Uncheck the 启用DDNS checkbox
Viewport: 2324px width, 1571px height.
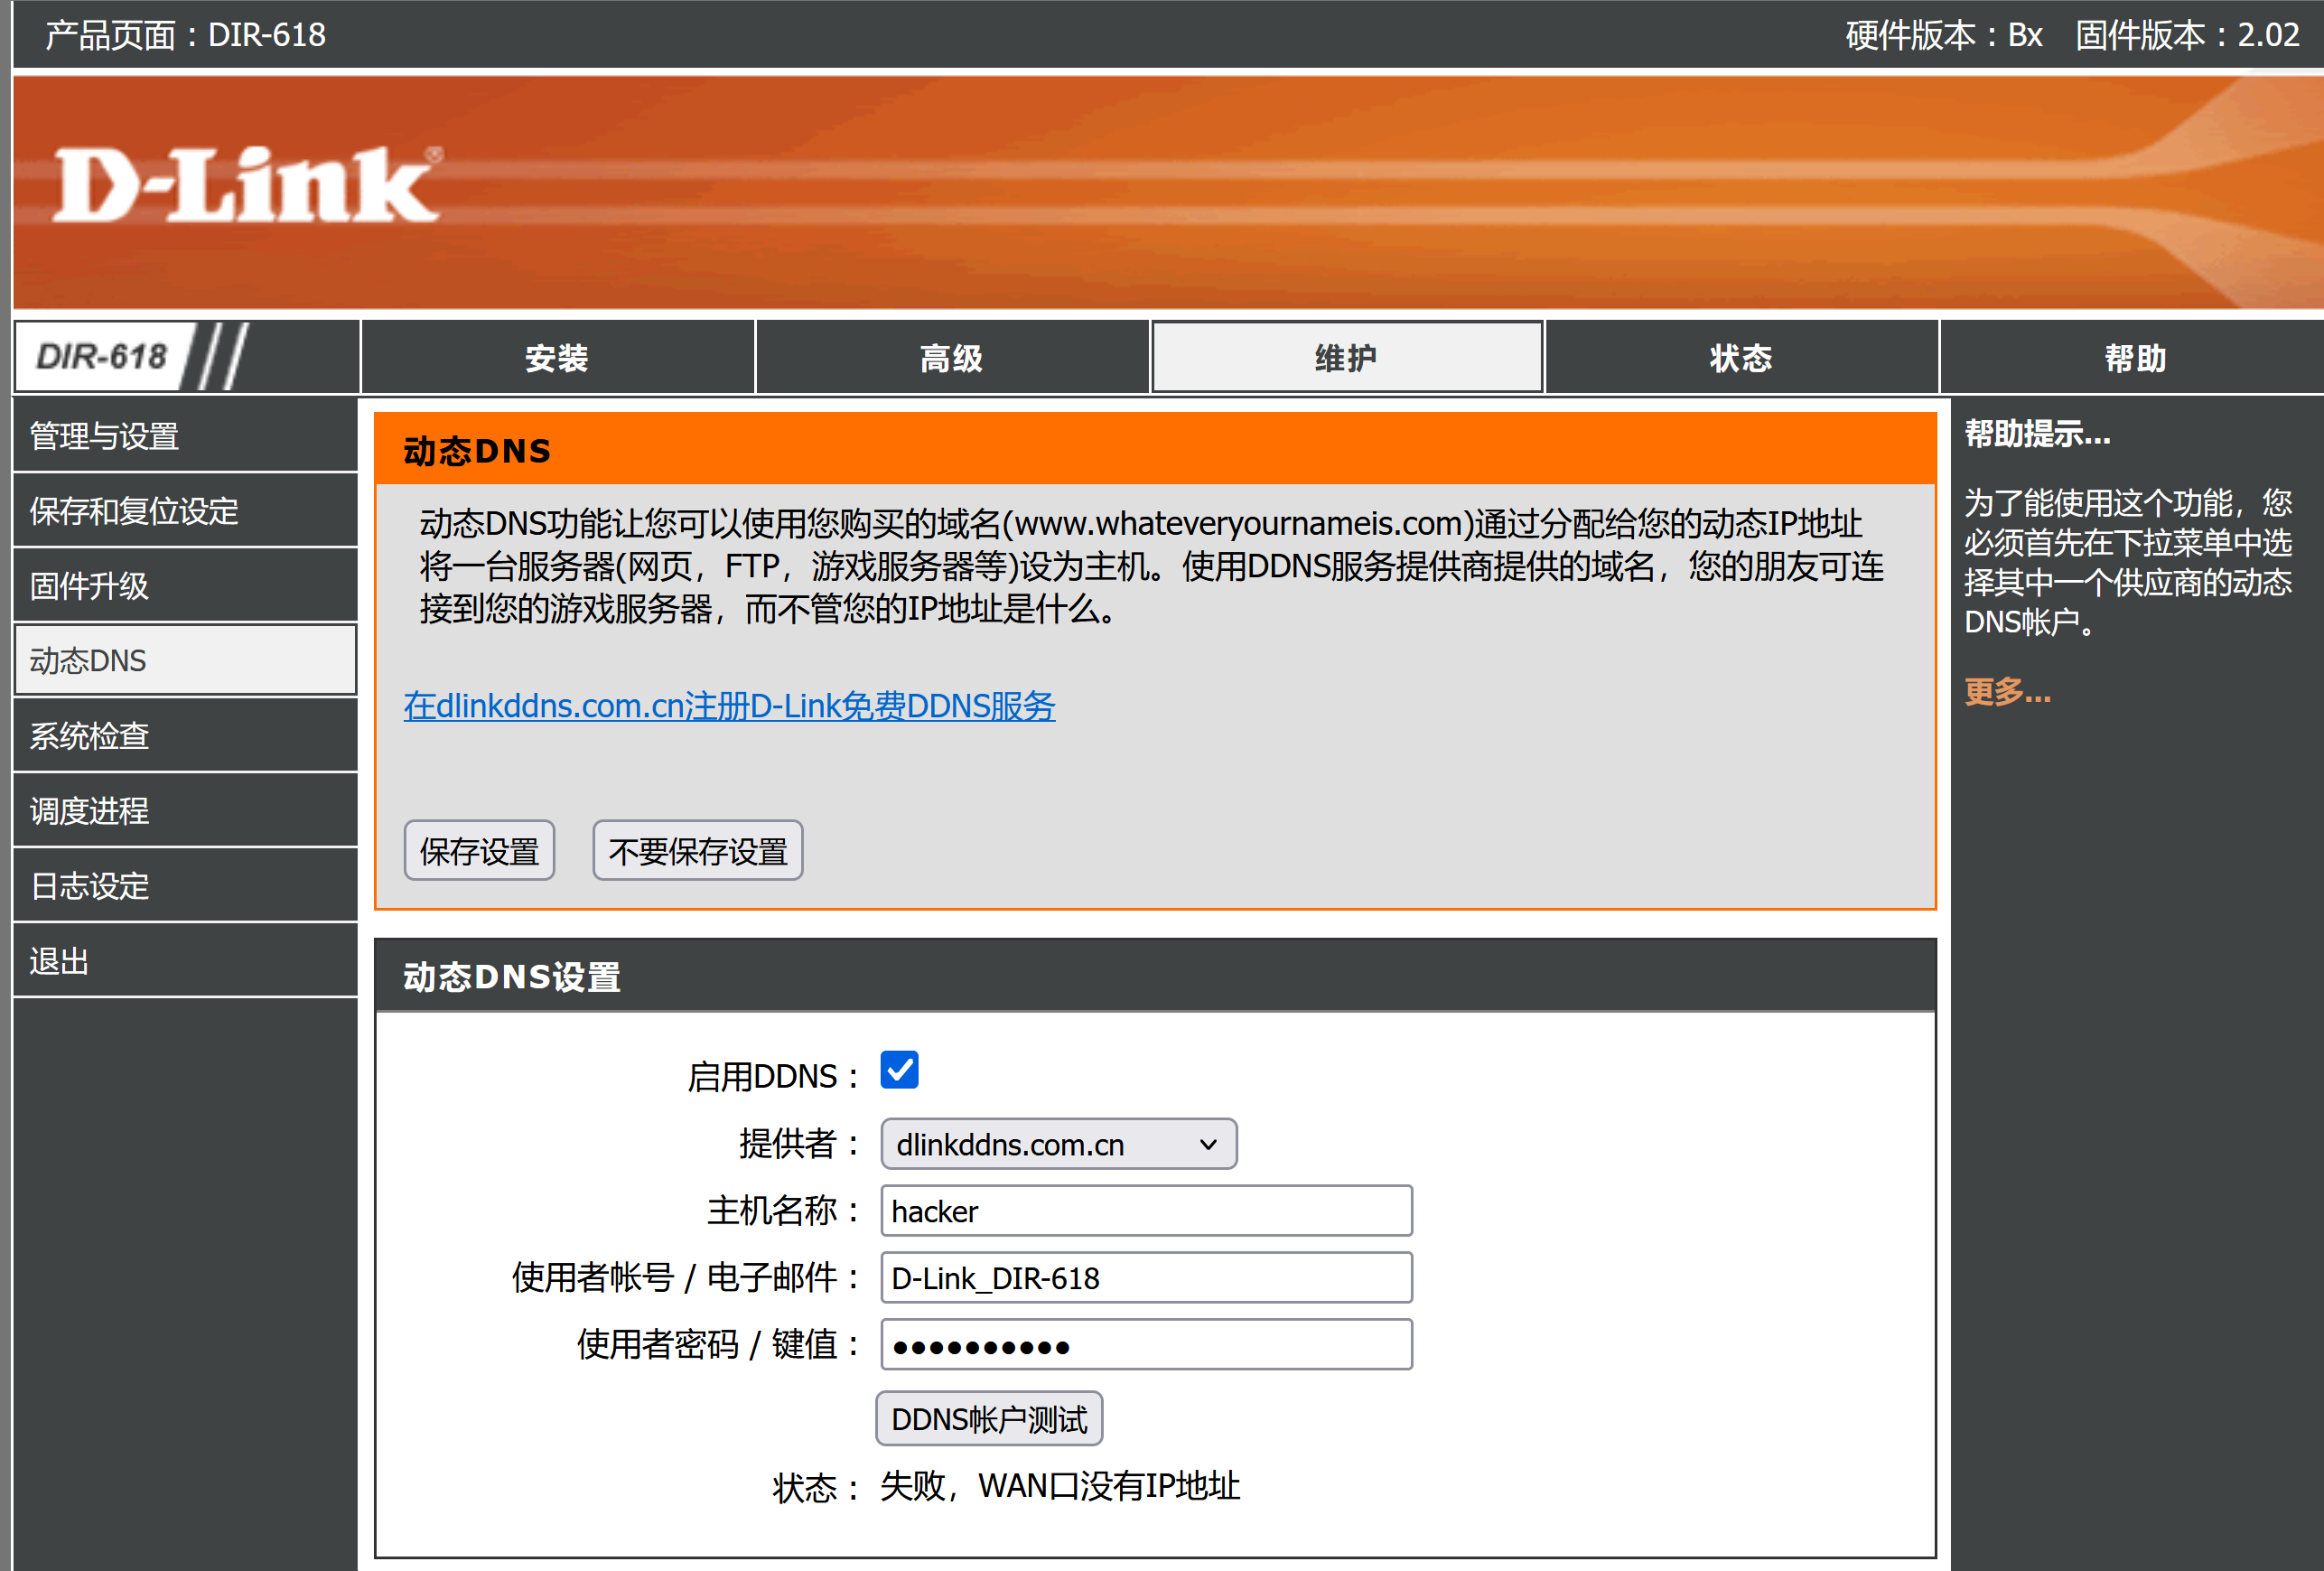coord(899,1070)
